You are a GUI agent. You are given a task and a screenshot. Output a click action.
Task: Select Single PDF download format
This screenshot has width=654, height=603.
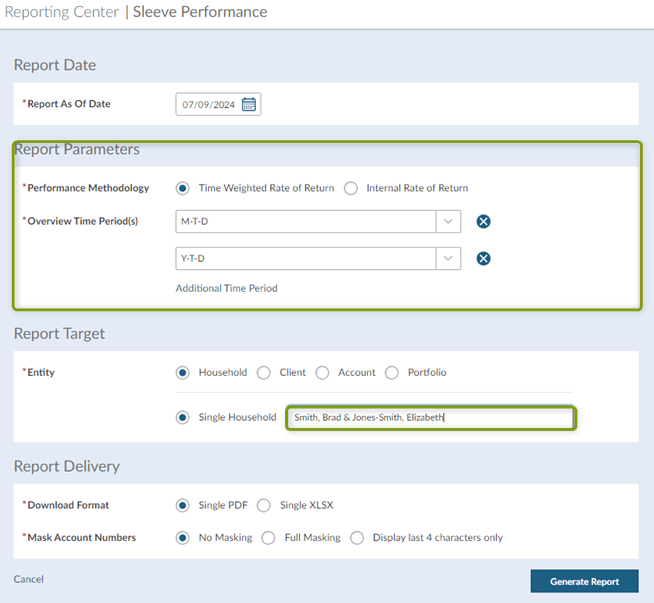pos(183,505)
